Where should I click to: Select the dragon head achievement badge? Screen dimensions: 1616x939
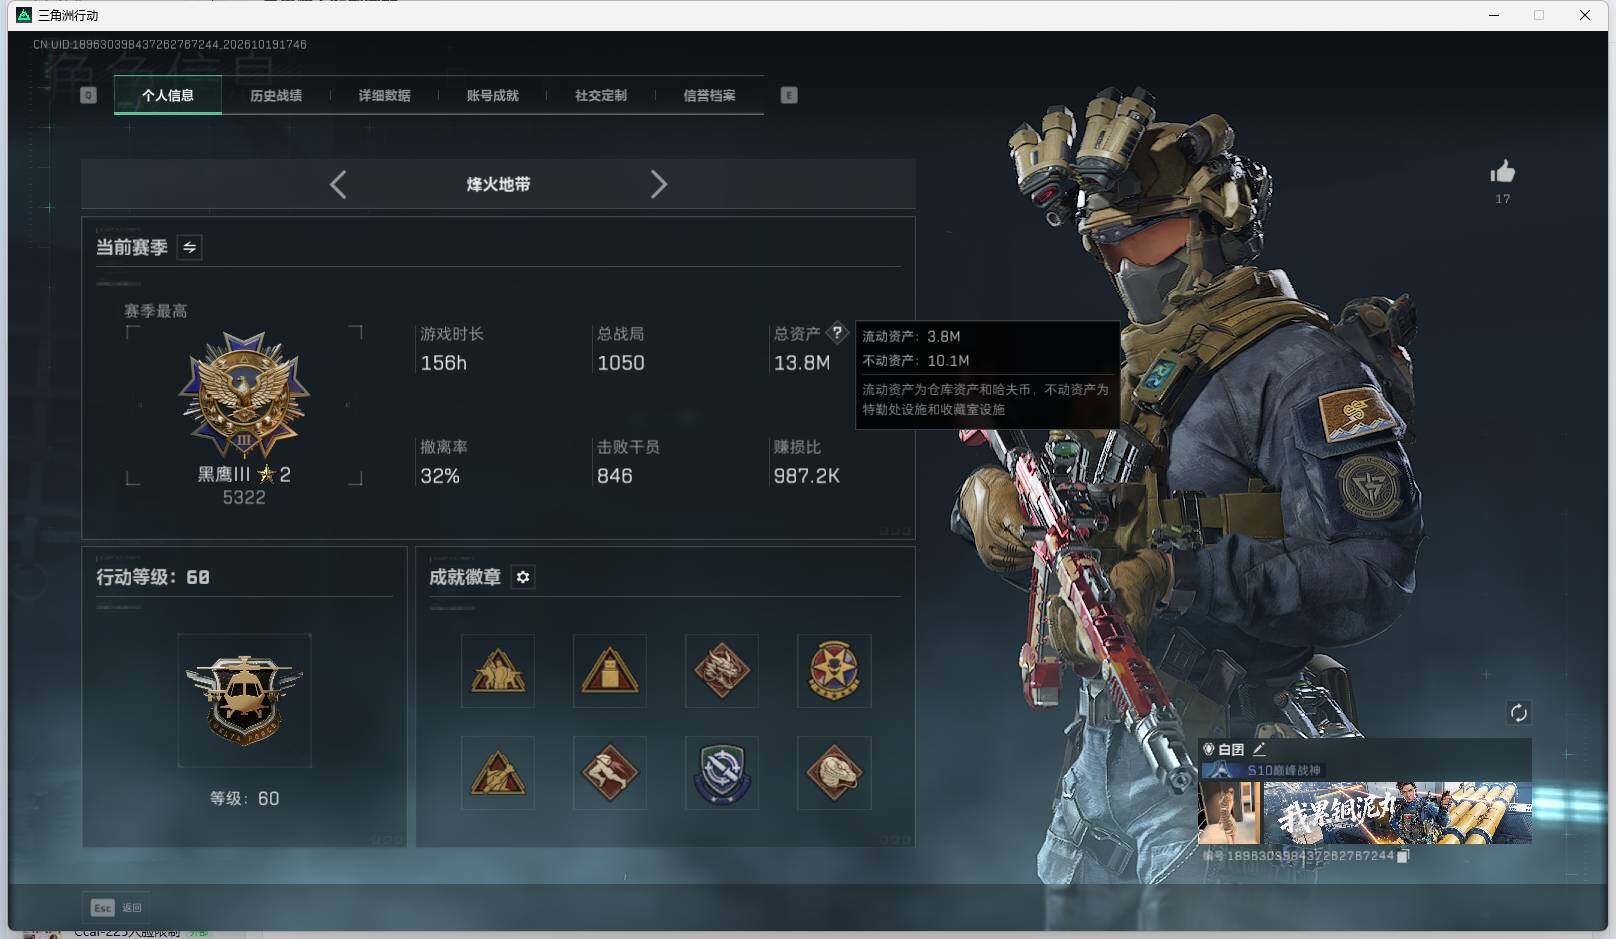[x=722, y=671]
